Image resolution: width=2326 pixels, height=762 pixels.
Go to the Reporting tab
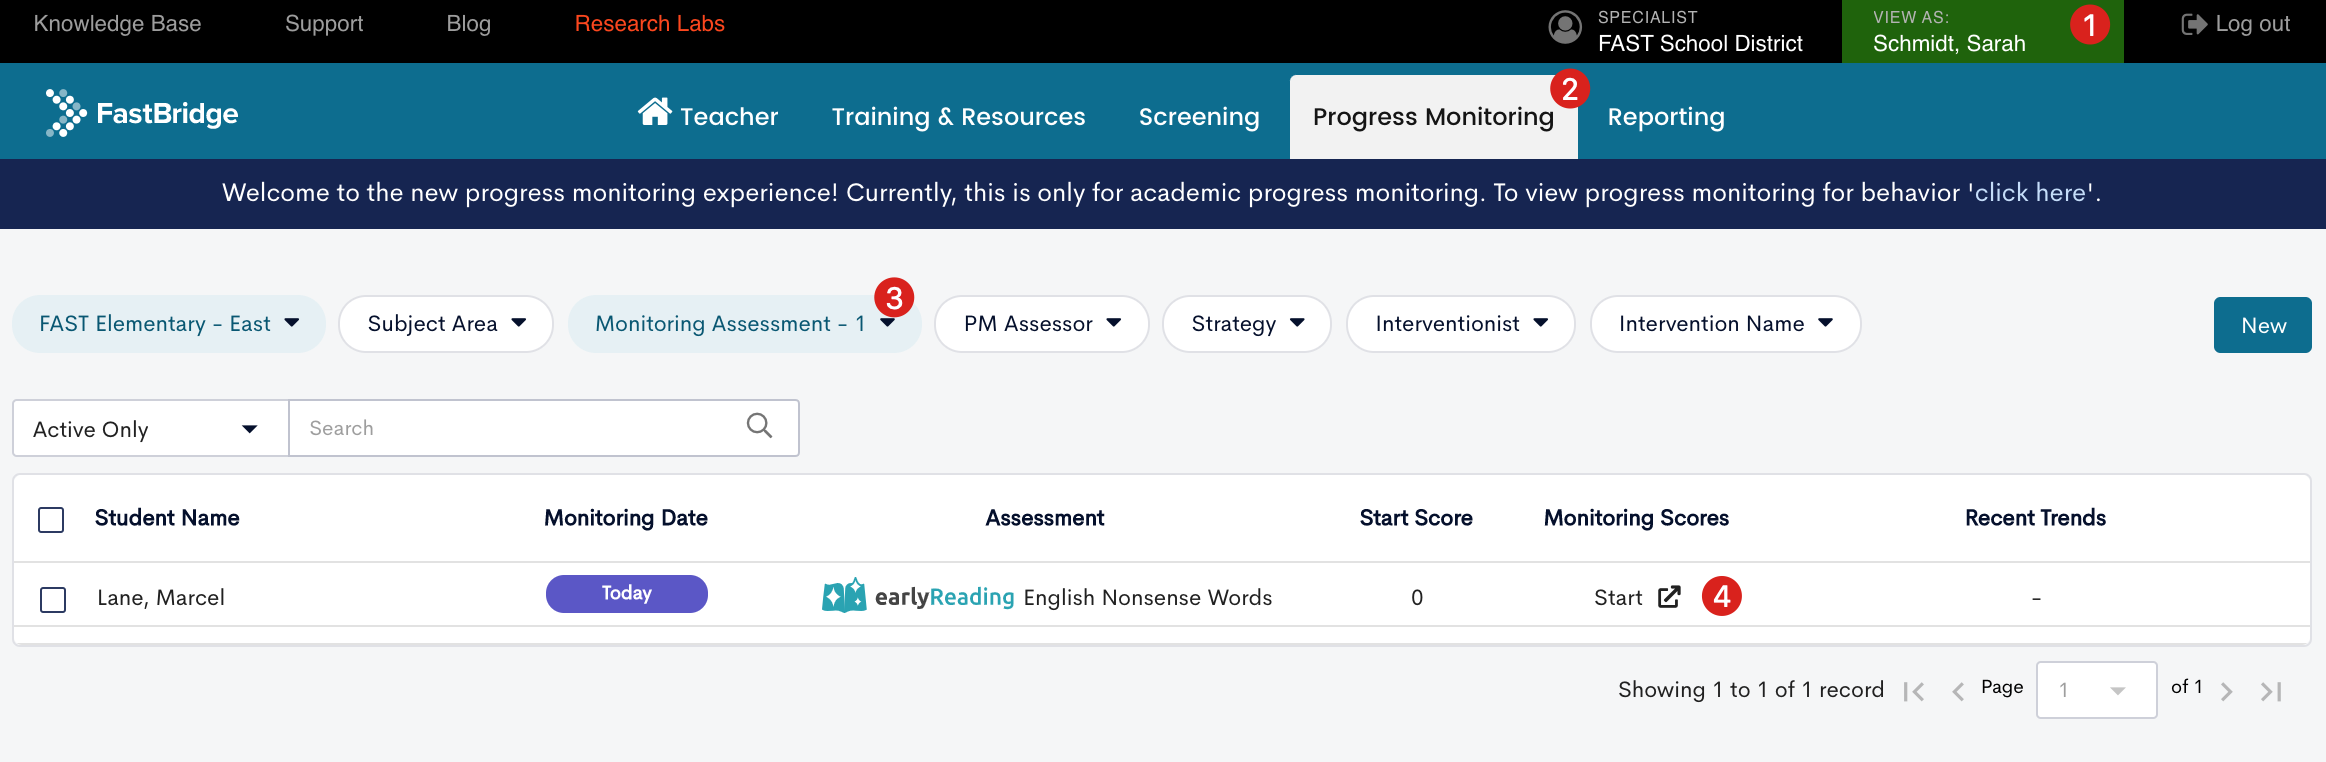click(1666, 117)
